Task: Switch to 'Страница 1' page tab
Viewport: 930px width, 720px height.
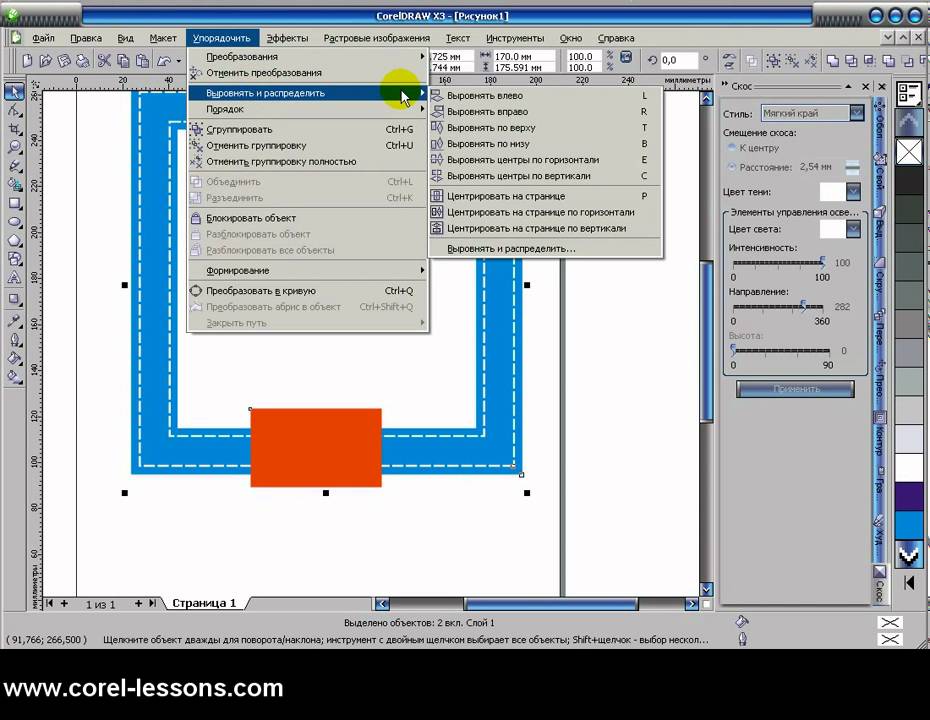Action: click(204, 603)
